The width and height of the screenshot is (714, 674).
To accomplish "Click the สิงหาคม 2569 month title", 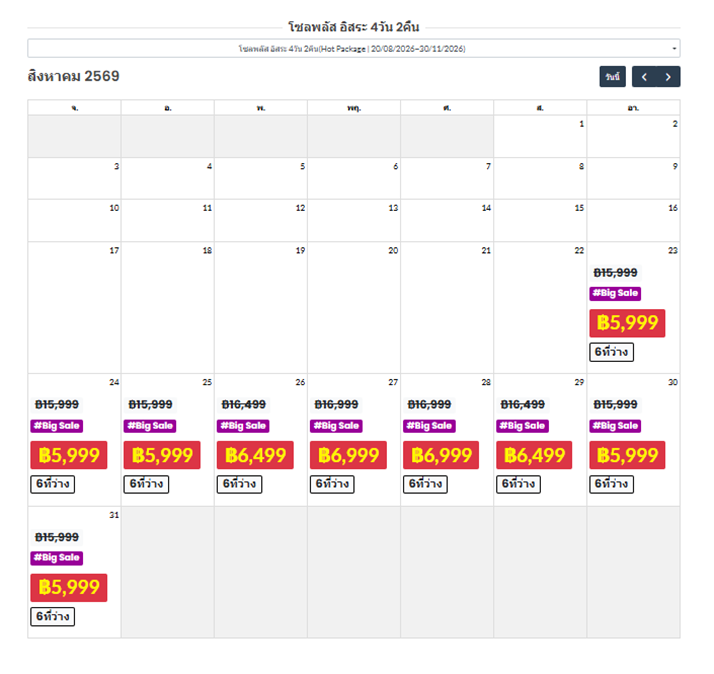I will pos(73,76).
